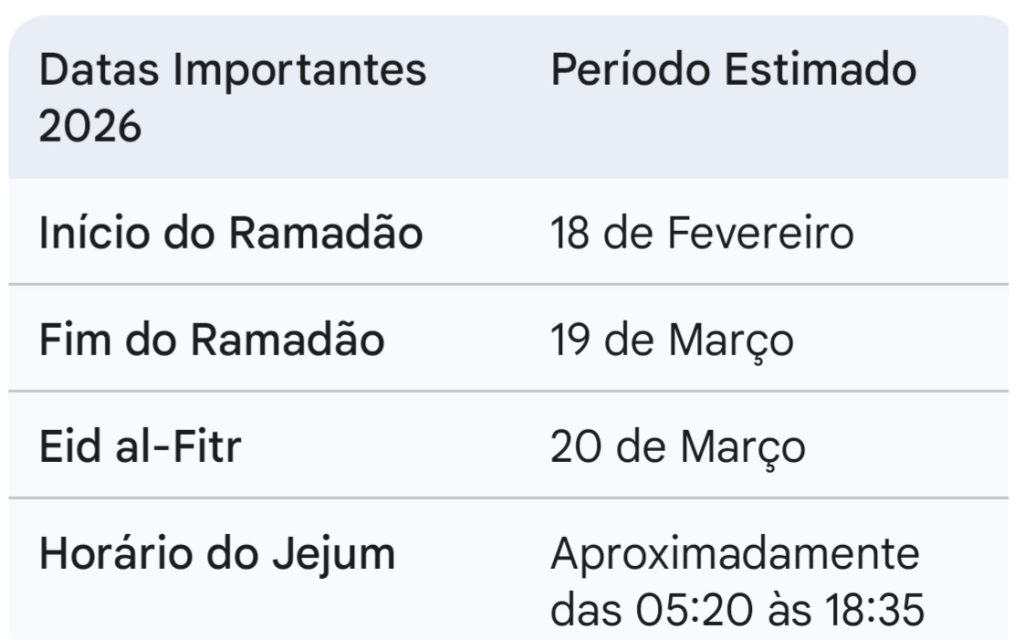Click the day number 18 before Fevereiro

[570, 234]
